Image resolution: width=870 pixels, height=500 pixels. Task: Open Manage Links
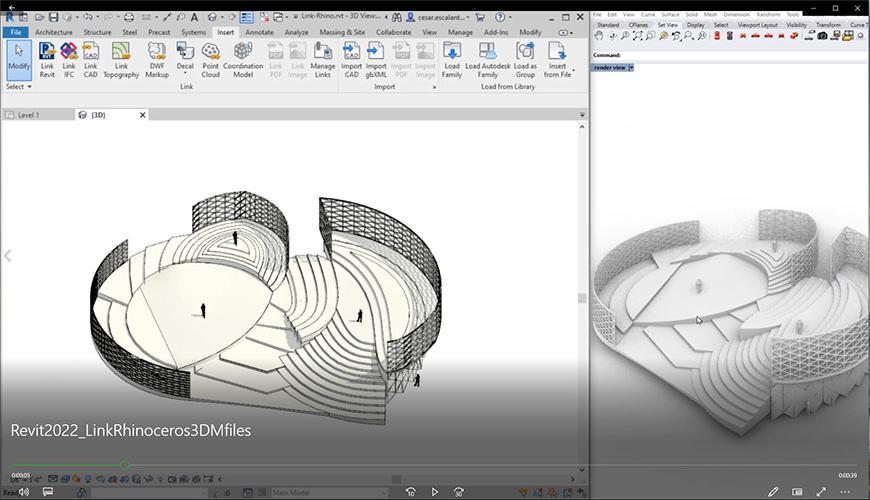pos(322,59)
